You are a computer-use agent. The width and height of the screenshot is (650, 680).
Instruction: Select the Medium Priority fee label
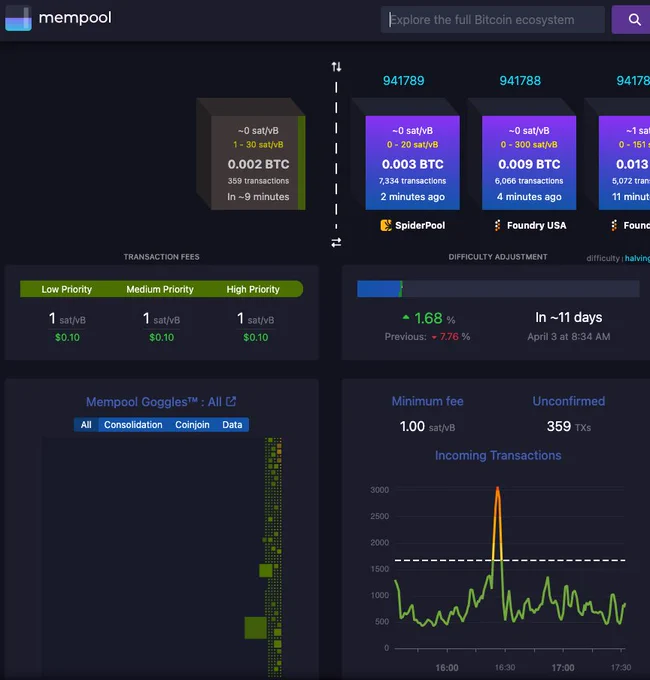click(x=160, y=289)
